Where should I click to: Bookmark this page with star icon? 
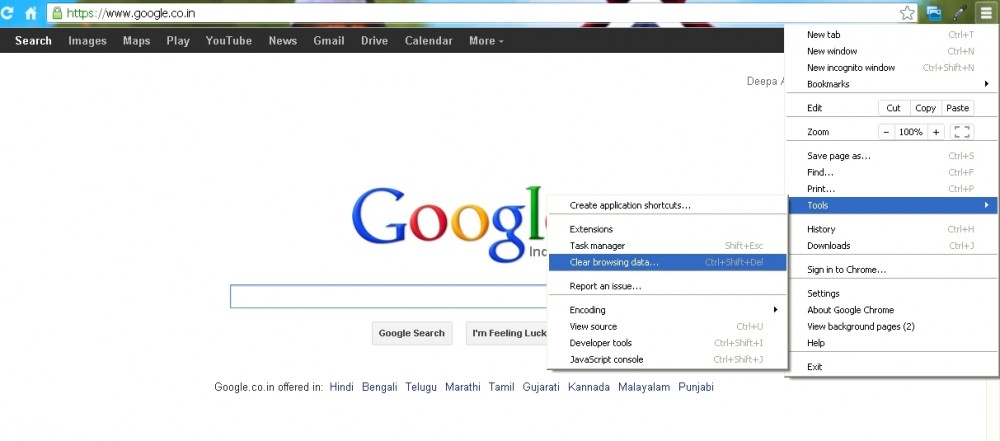click(907, 13)
